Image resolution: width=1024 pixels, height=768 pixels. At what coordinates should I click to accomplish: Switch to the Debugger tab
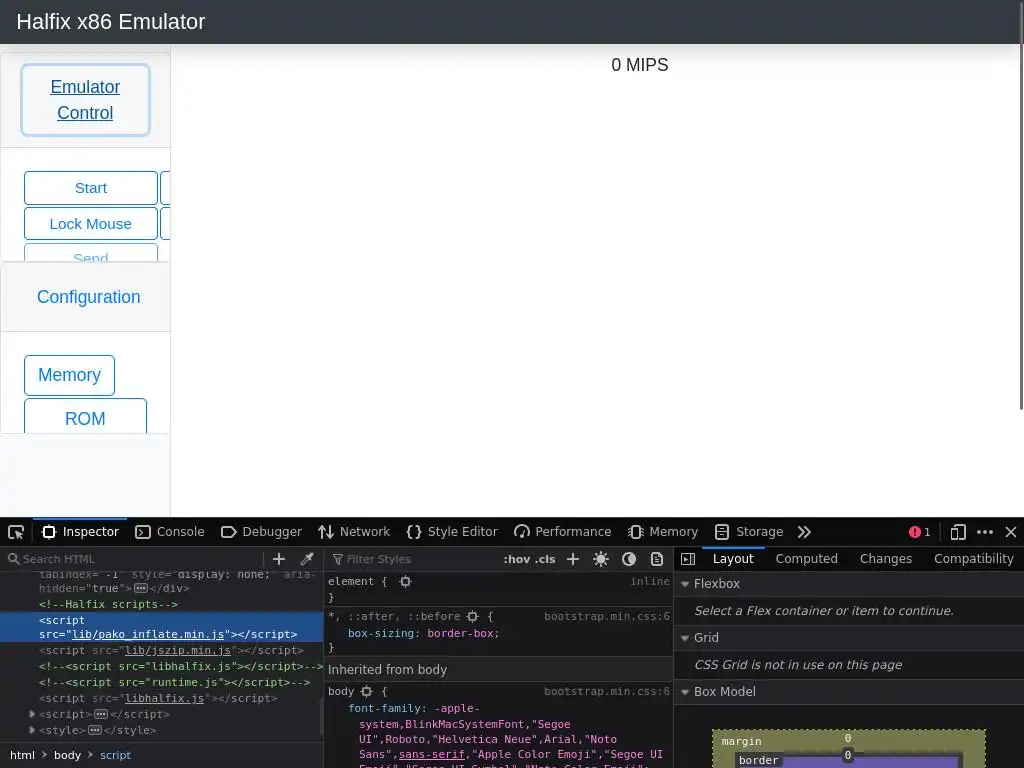261,532
